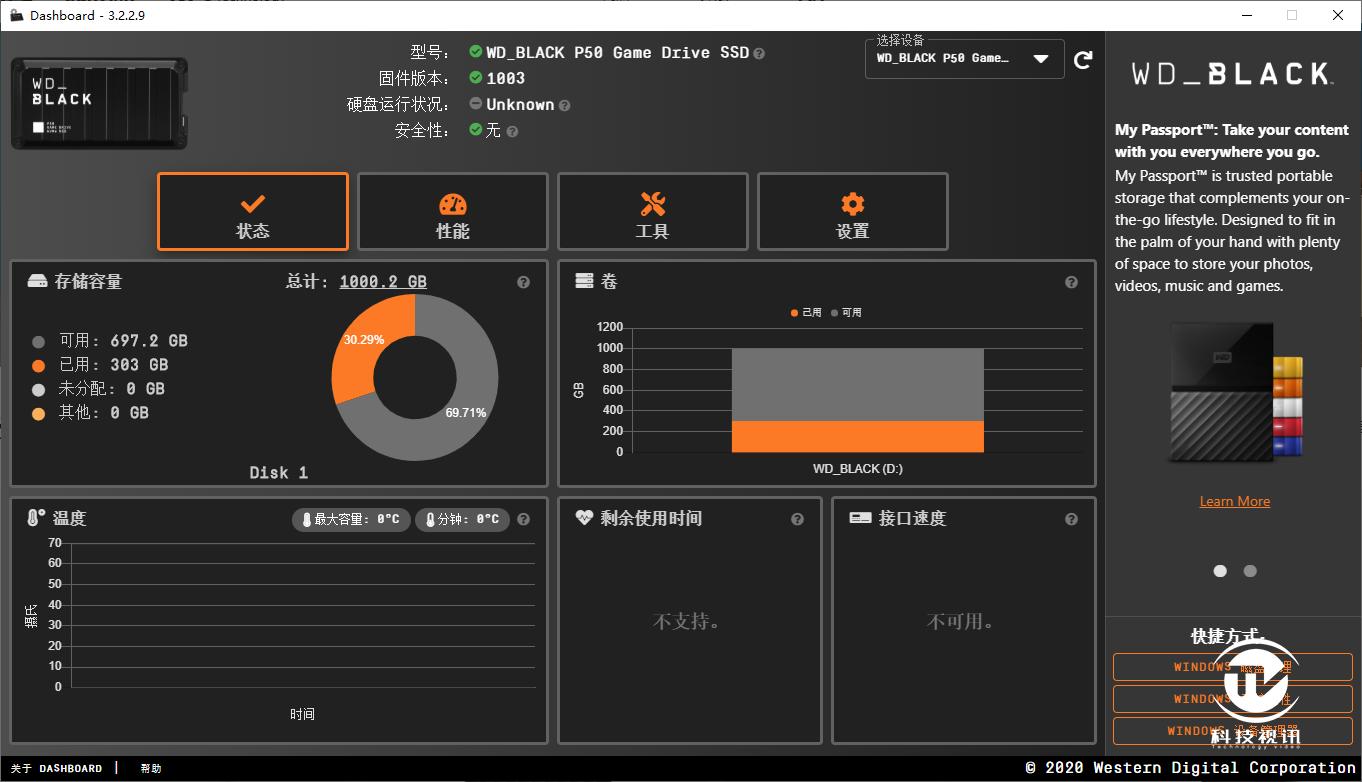Viewport: 1362px width, 782px height.
Task: Switch to the 状态 tab
Action: (252, 211)
